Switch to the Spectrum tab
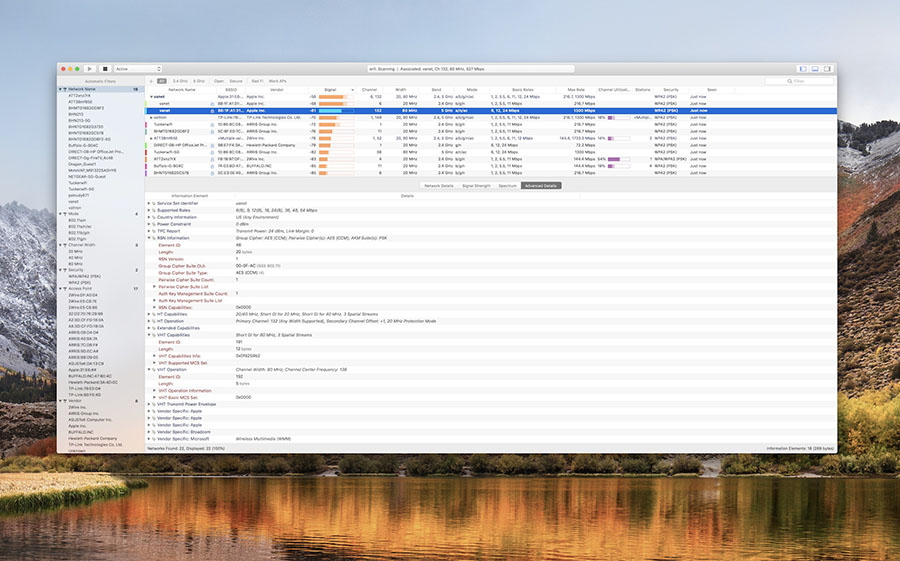The image size is (900, 561). click(507, 186)
